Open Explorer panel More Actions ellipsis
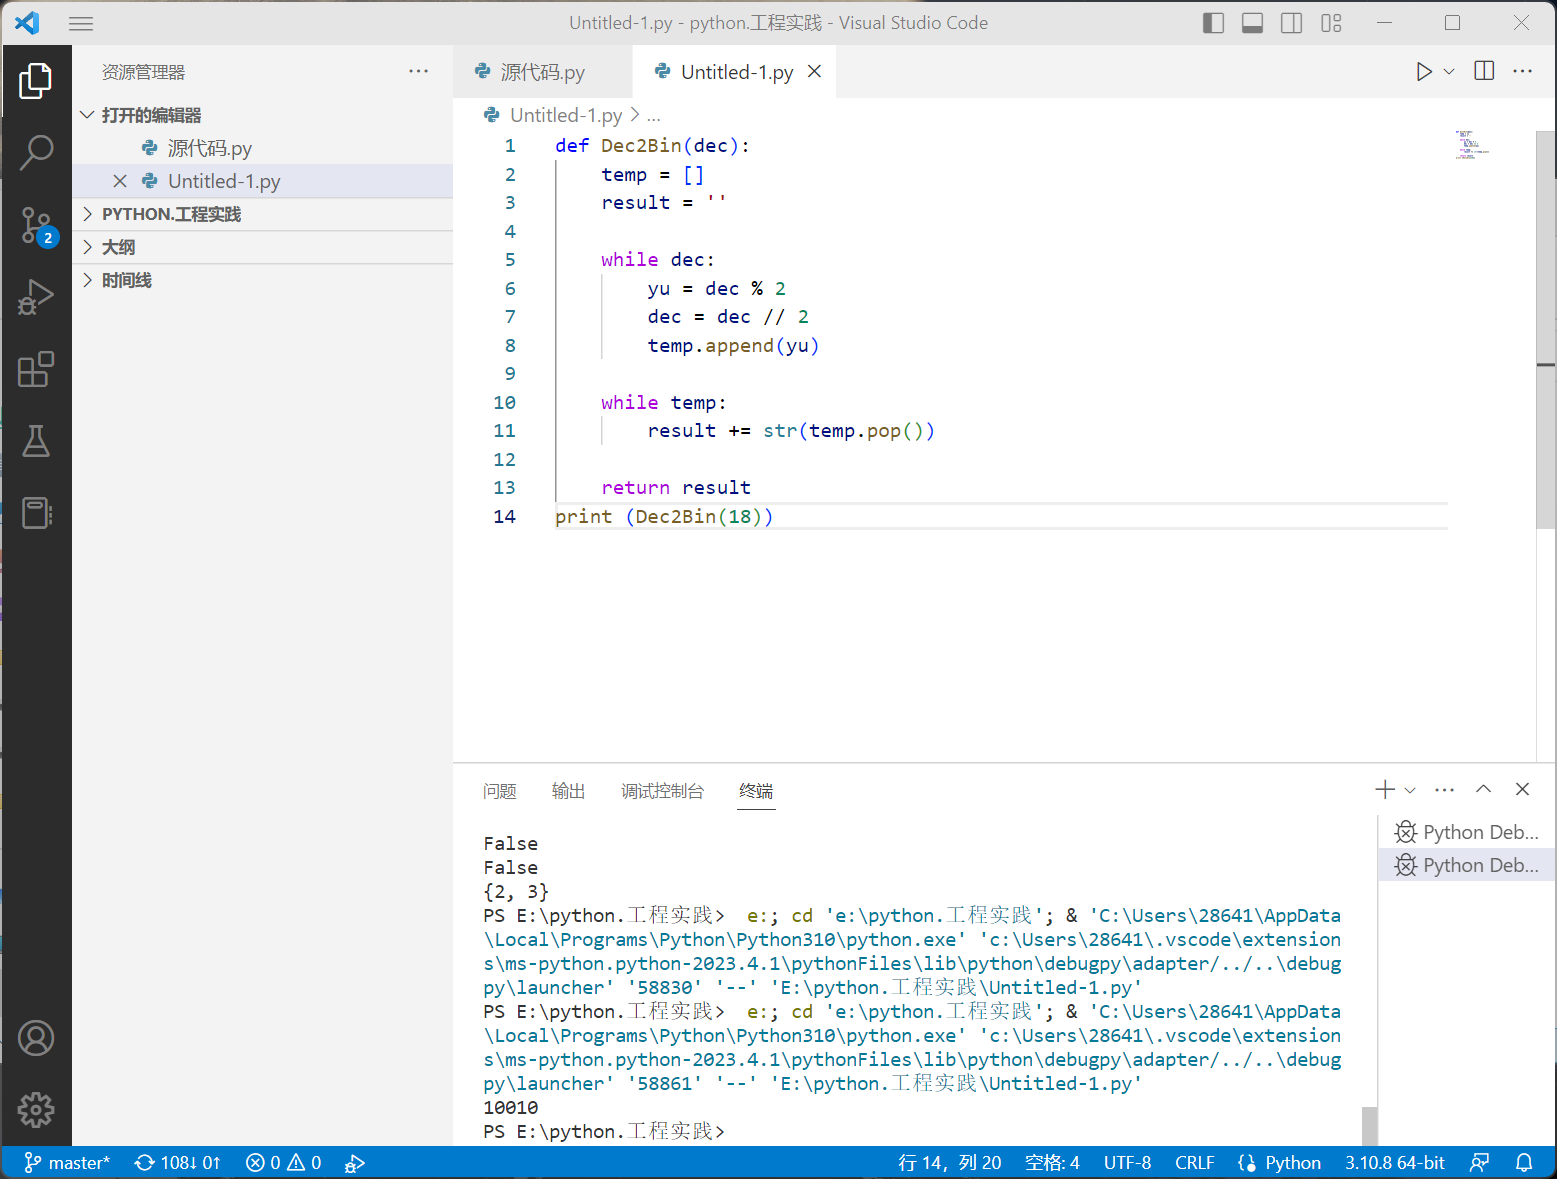The width and height of the screenshot is (1557, 1179). click(419, 72)
